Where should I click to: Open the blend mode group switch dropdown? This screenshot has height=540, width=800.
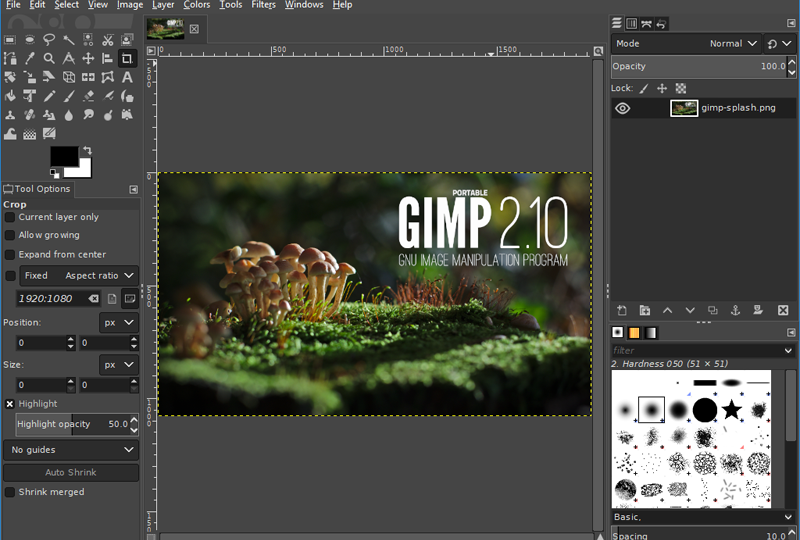click(779, 44)
